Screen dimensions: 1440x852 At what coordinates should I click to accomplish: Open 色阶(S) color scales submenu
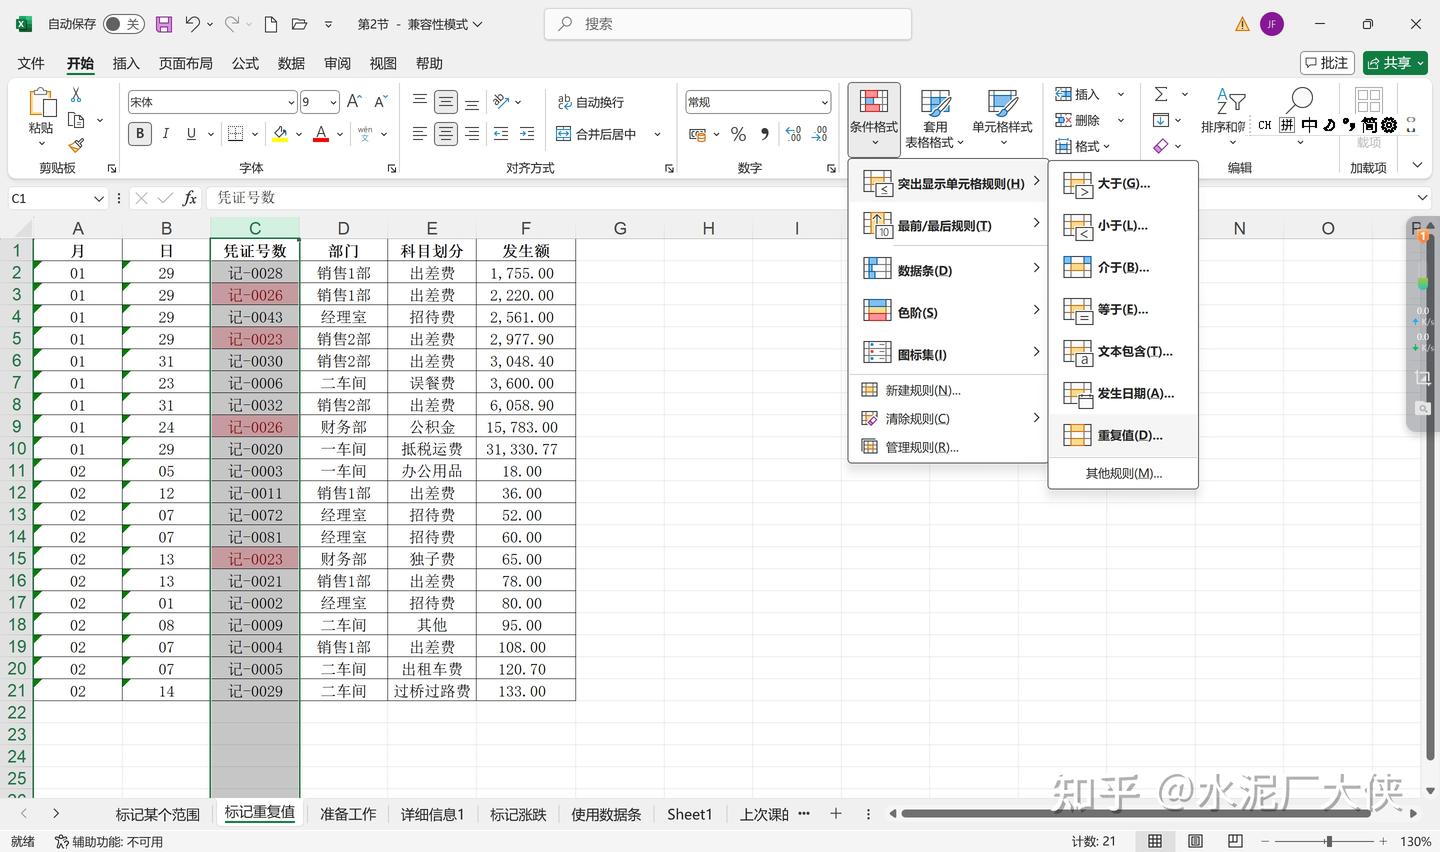coord(947,312)
